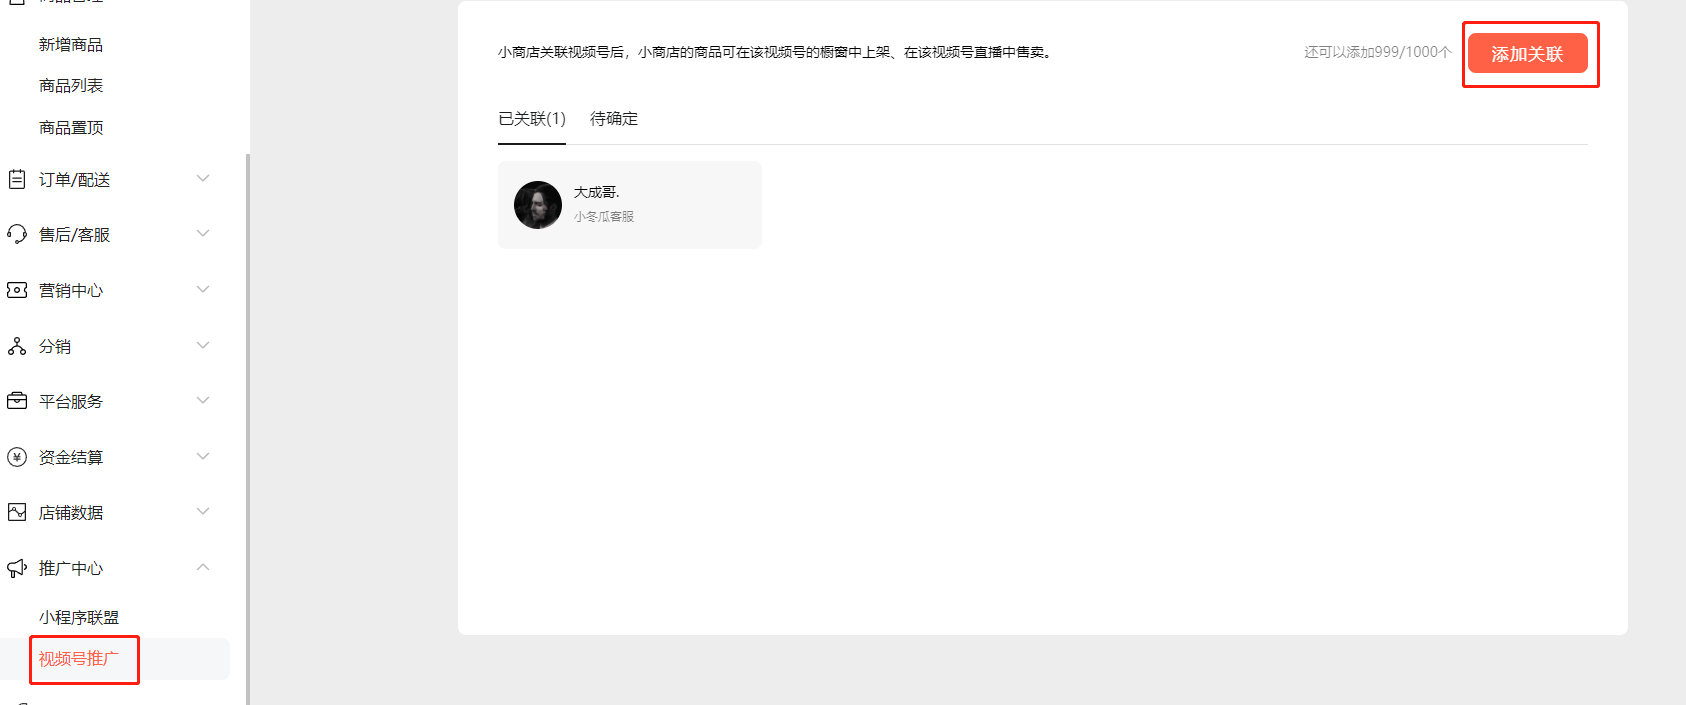Click the 推广中心 megaphone icon

[17, 568]
